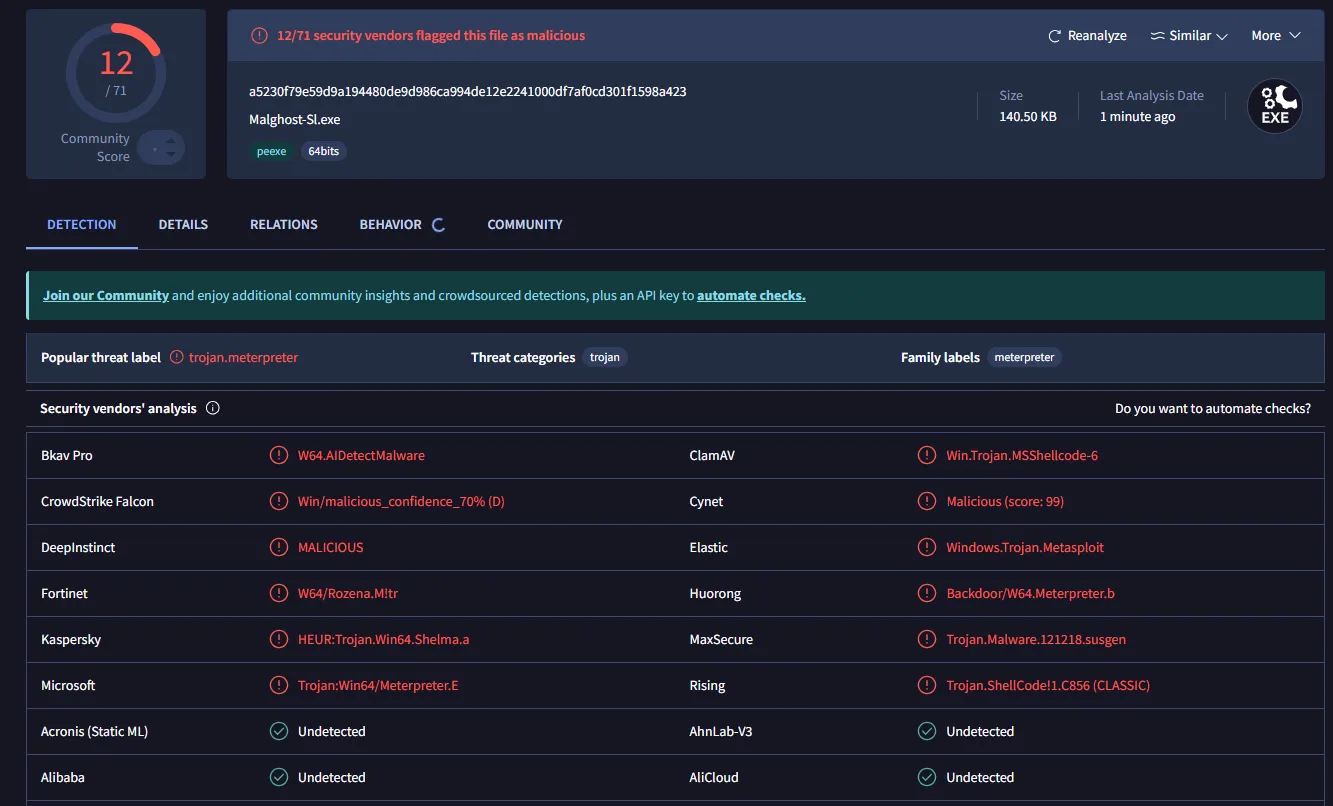
Task: Switch to the Relations tab
Action: pos(283,224)
